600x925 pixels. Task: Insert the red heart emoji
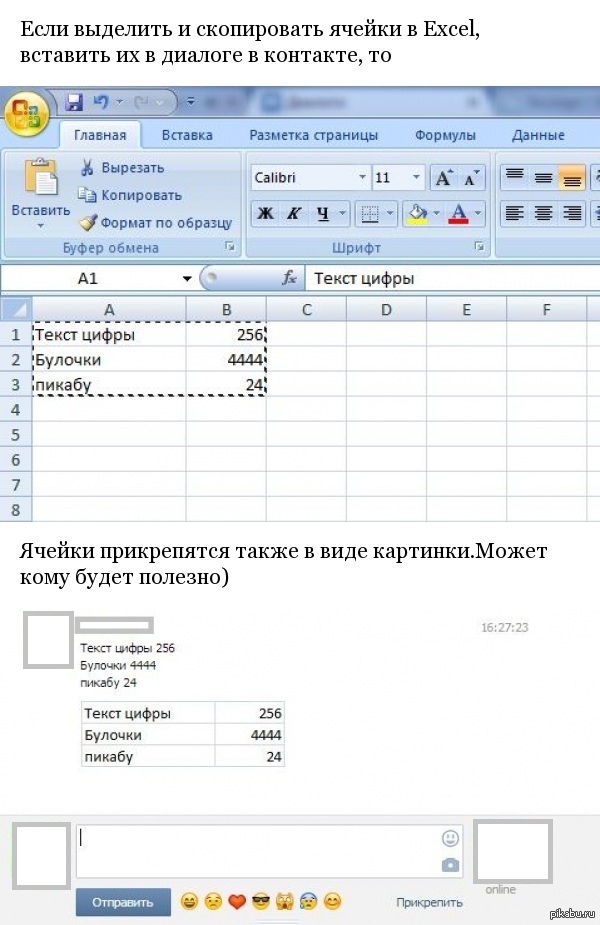pyautogui.click(x=237, y=902)
